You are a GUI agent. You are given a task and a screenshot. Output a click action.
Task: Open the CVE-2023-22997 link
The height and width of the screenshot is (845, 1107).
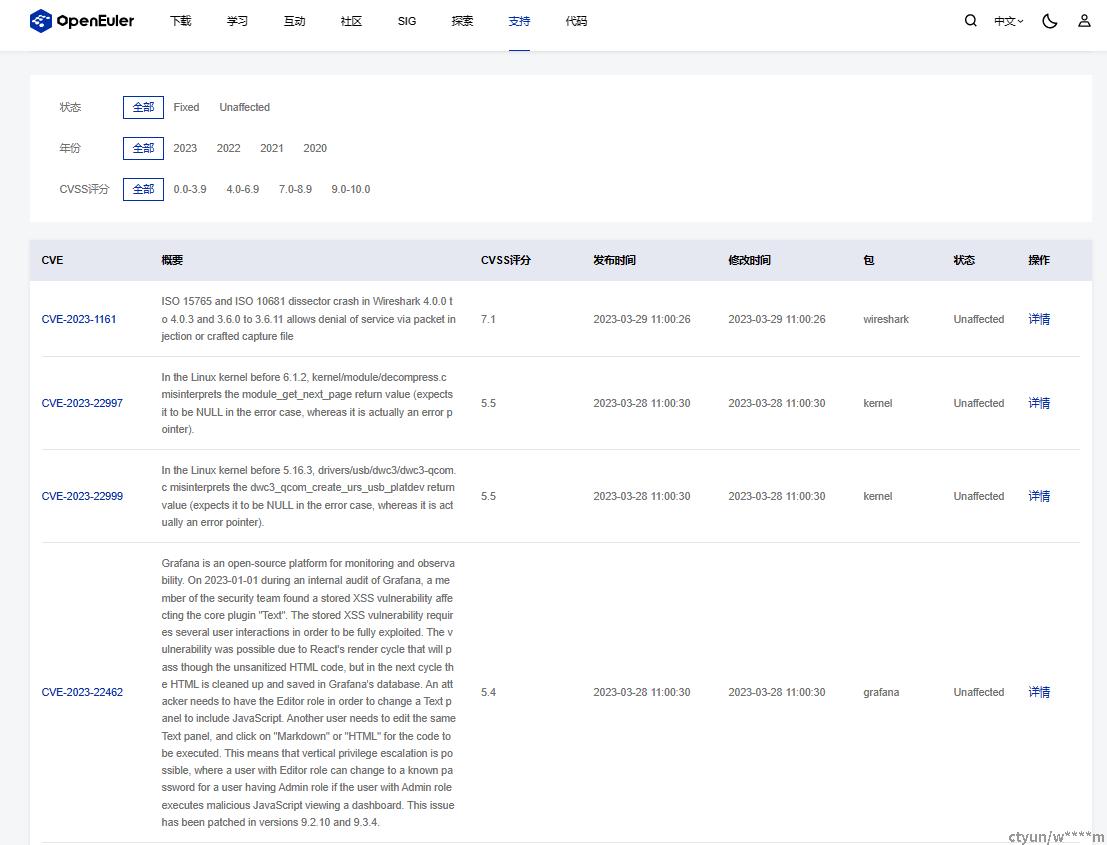(x=82, y=403)
